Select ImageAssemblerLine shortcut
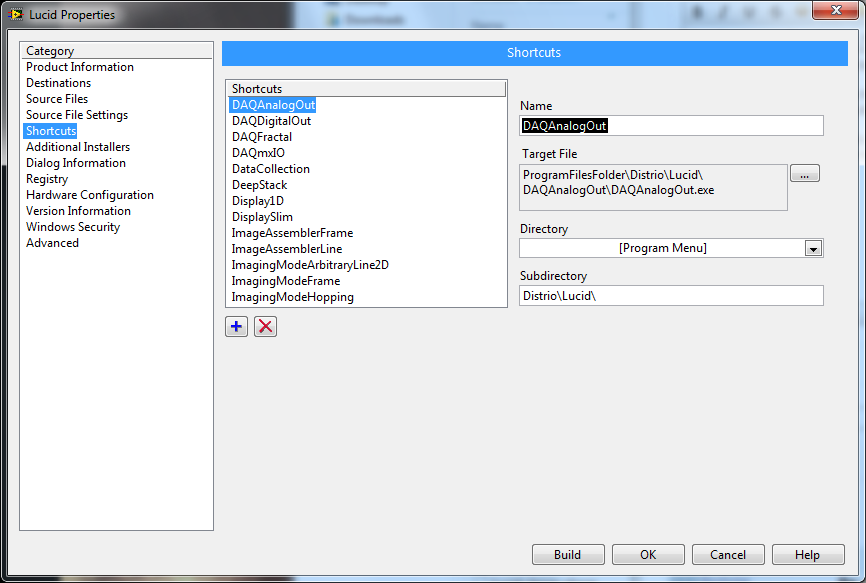Image resolution: width=866 pixels, height=583 pixels. 287,249
